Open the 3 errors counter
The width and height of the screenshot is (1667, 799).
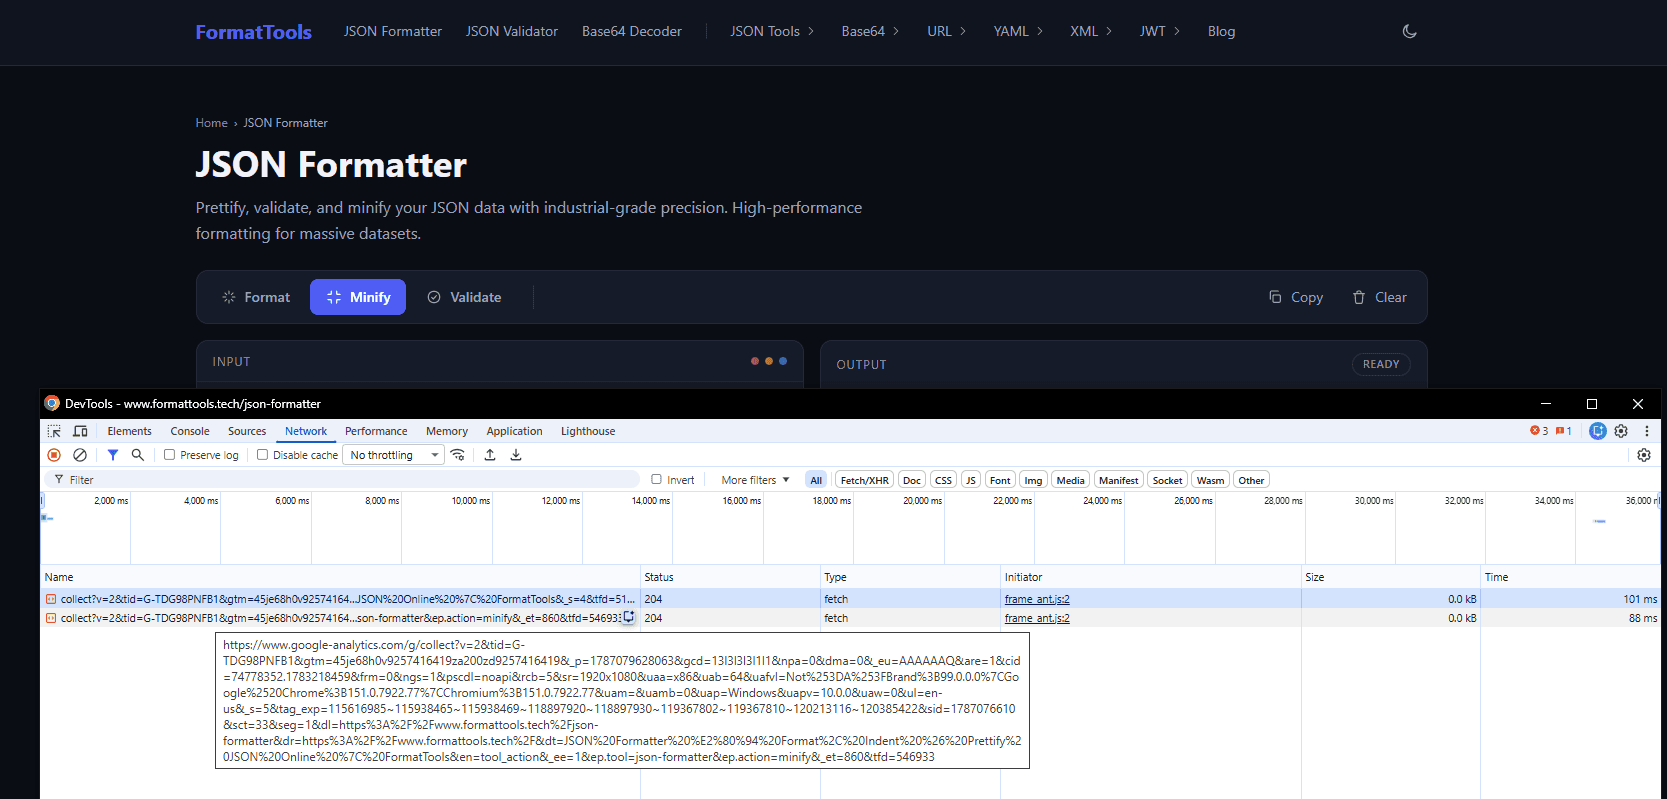pyautogui.click(x=1539, y=431)
